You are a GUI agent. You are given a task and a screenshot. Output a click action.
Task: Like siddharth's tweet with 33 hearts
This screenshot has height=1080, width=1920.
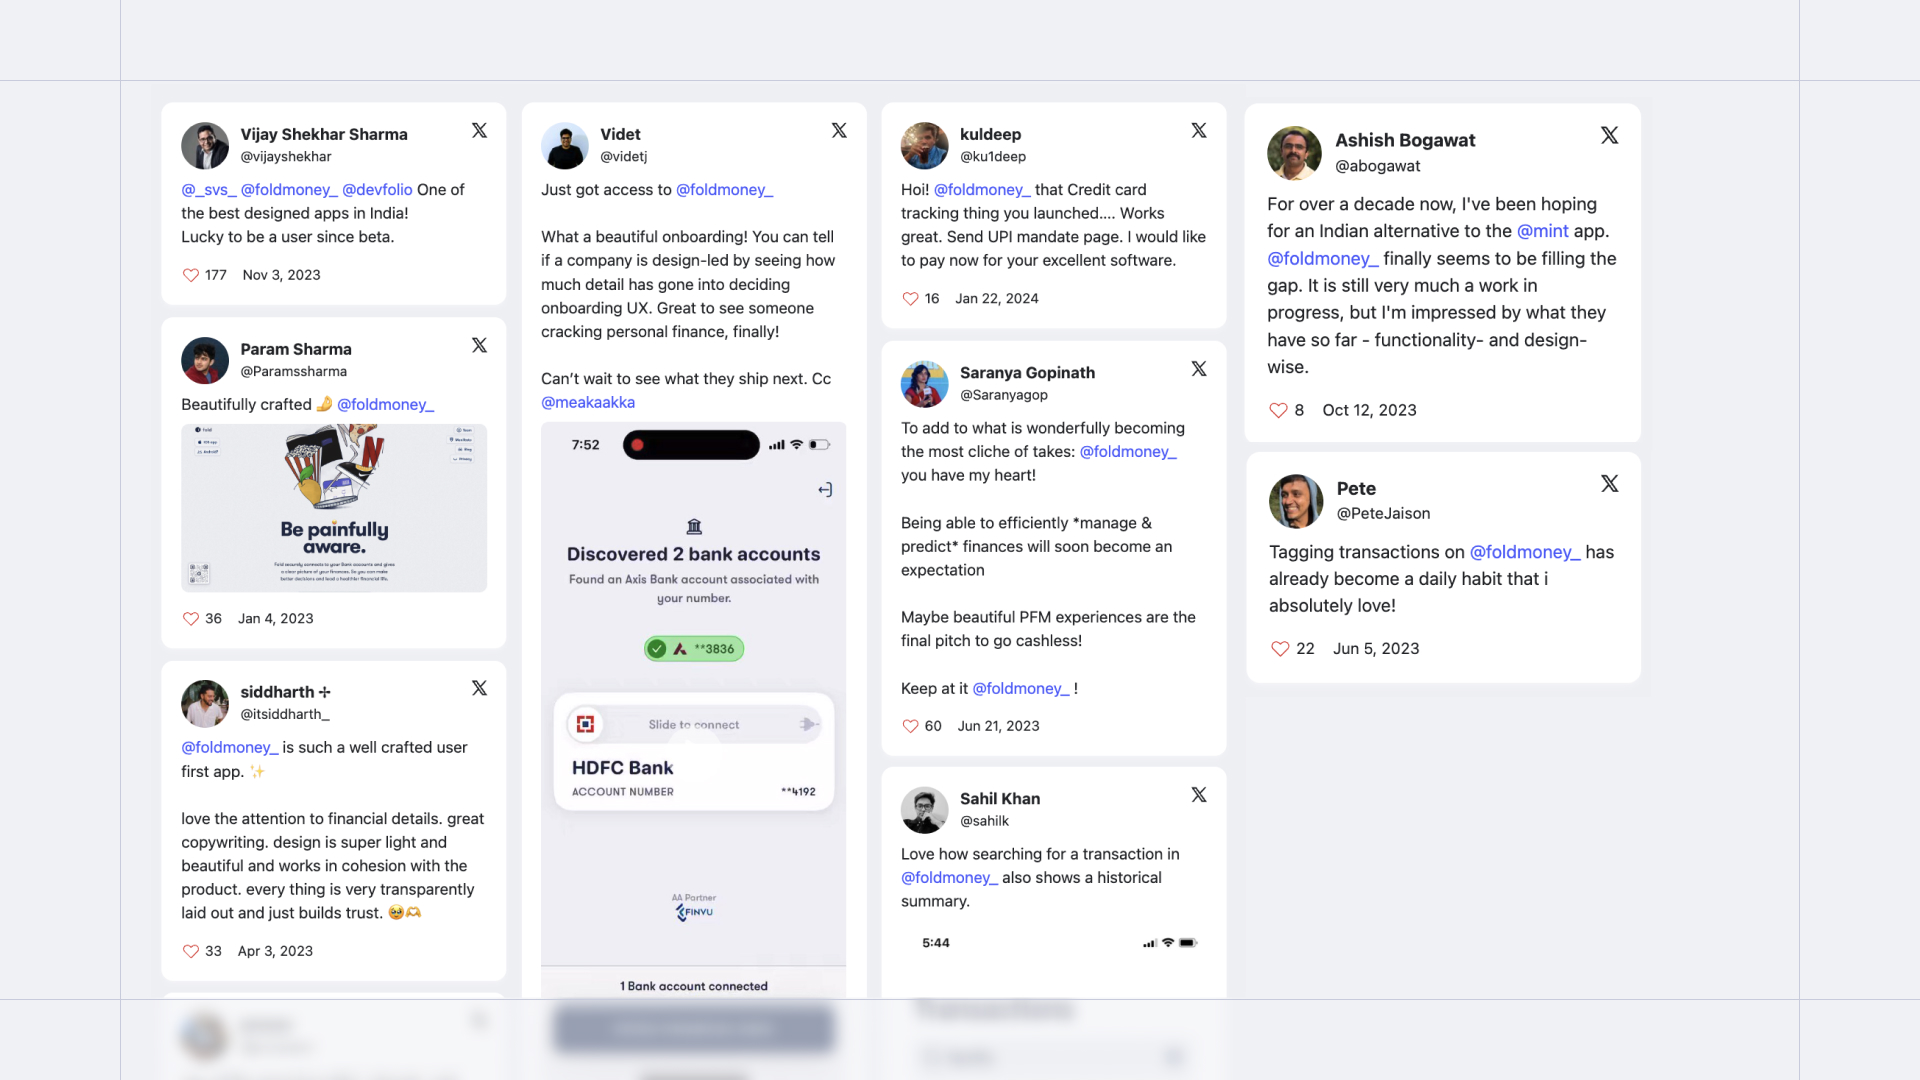click(190, 951)
